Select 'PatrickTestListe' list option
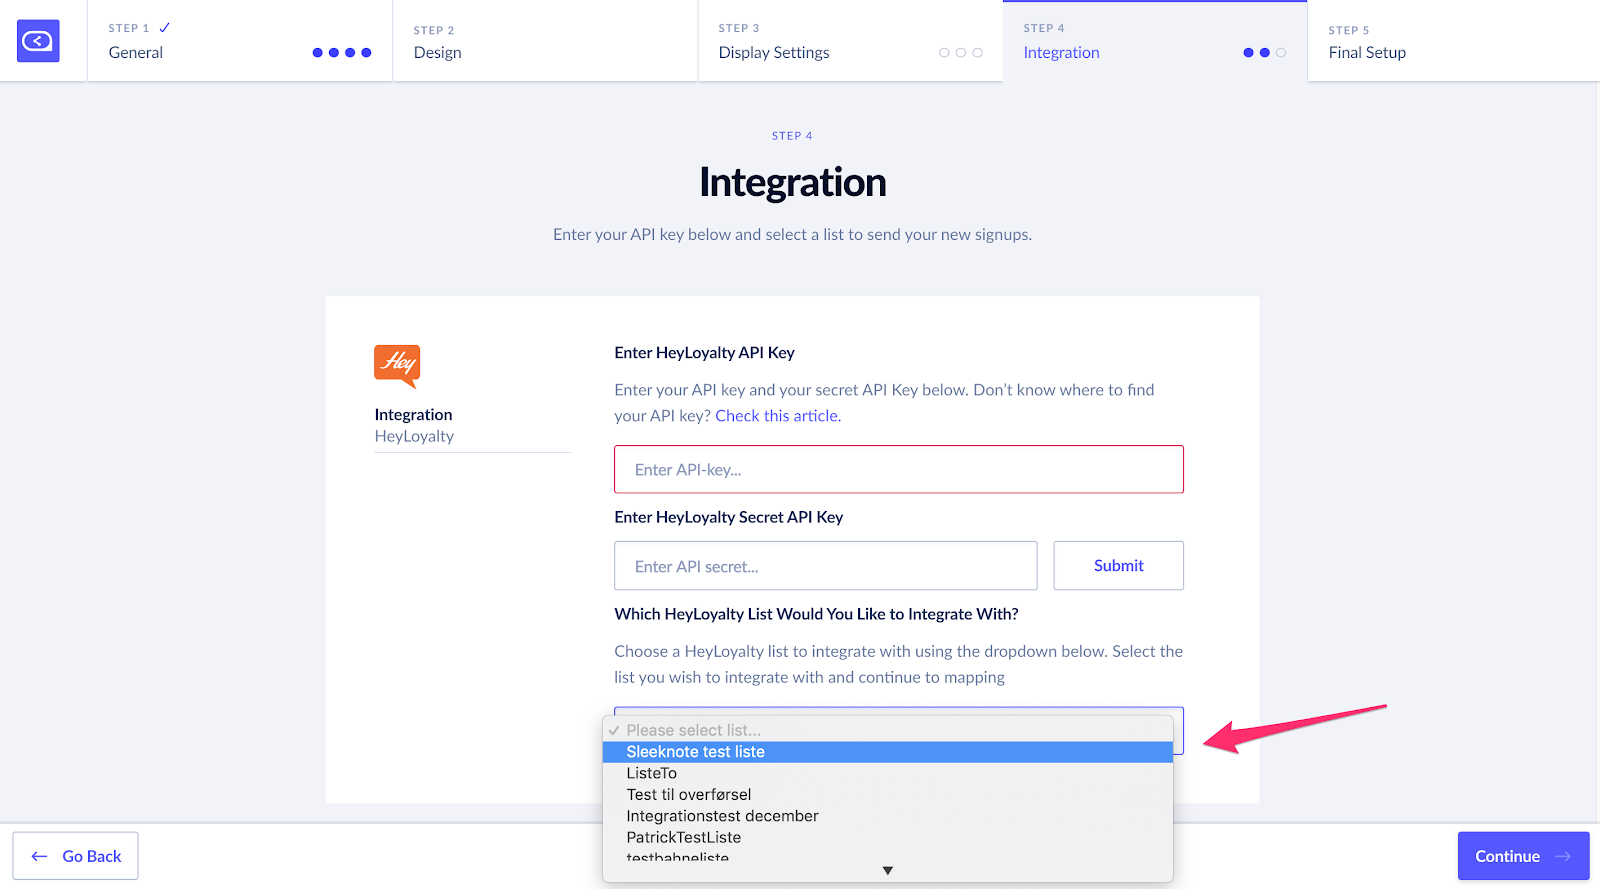The height and width of the screenshot is (889, 1600). 888,838
